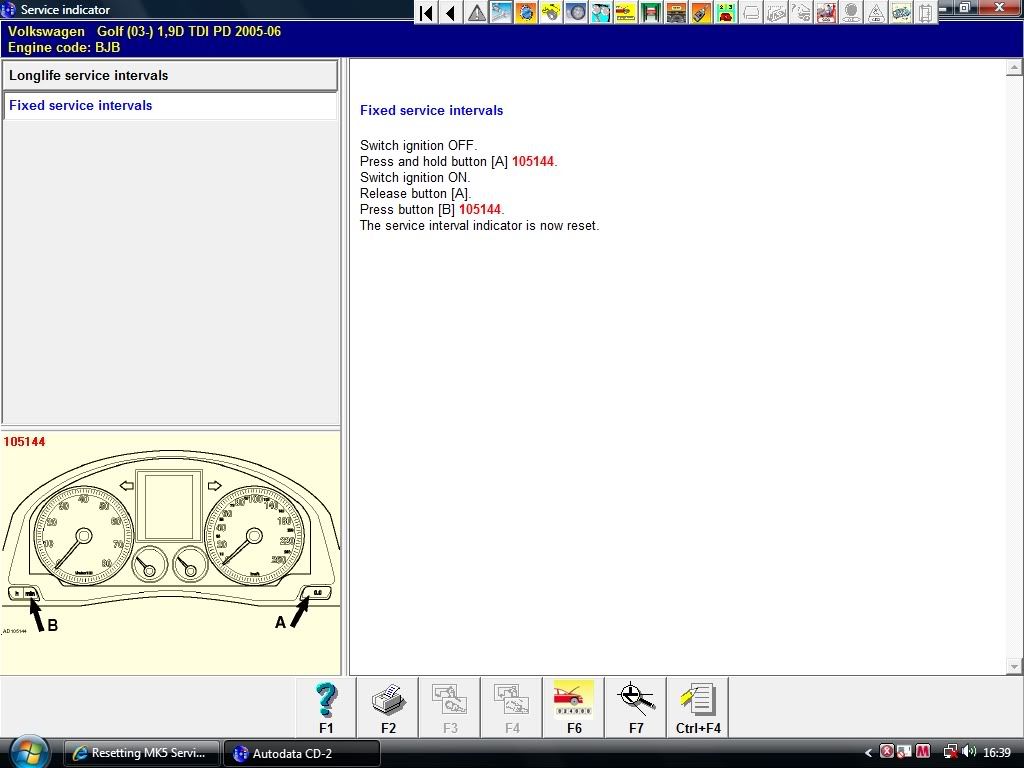Click the red M antivirus tray icon
The height and width of the screenshot is (768, 1024).
923,752
